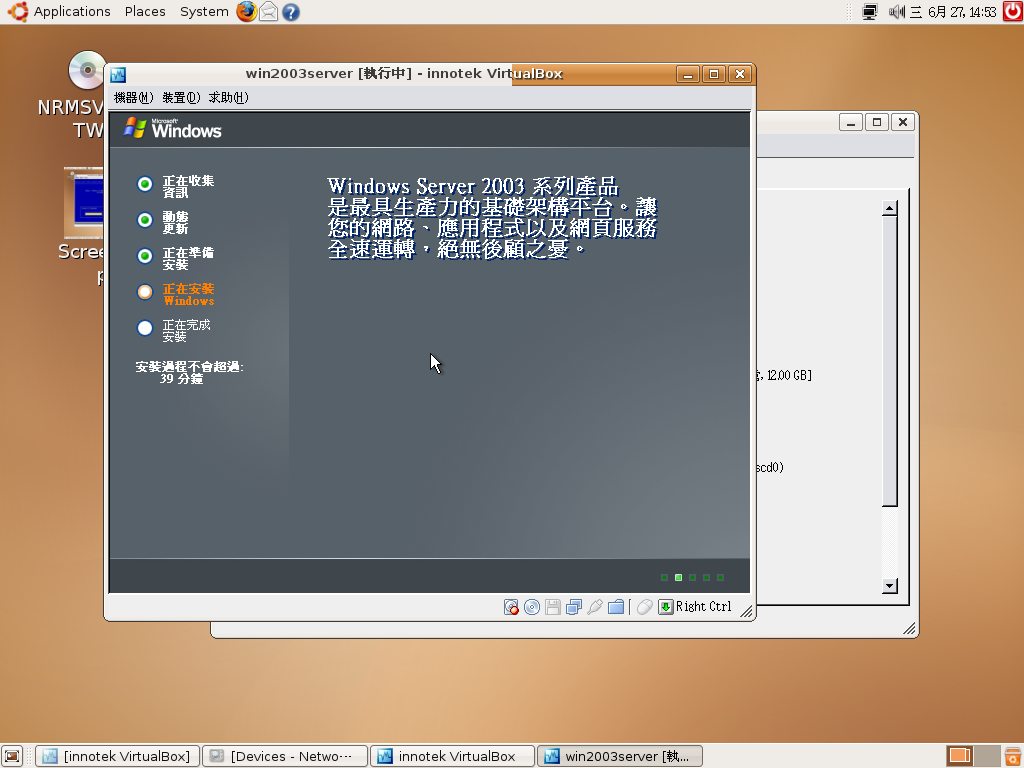Open the System menu in top panel
The height and width of the screenshot is (768, 1024).
(x=204, y=12)
